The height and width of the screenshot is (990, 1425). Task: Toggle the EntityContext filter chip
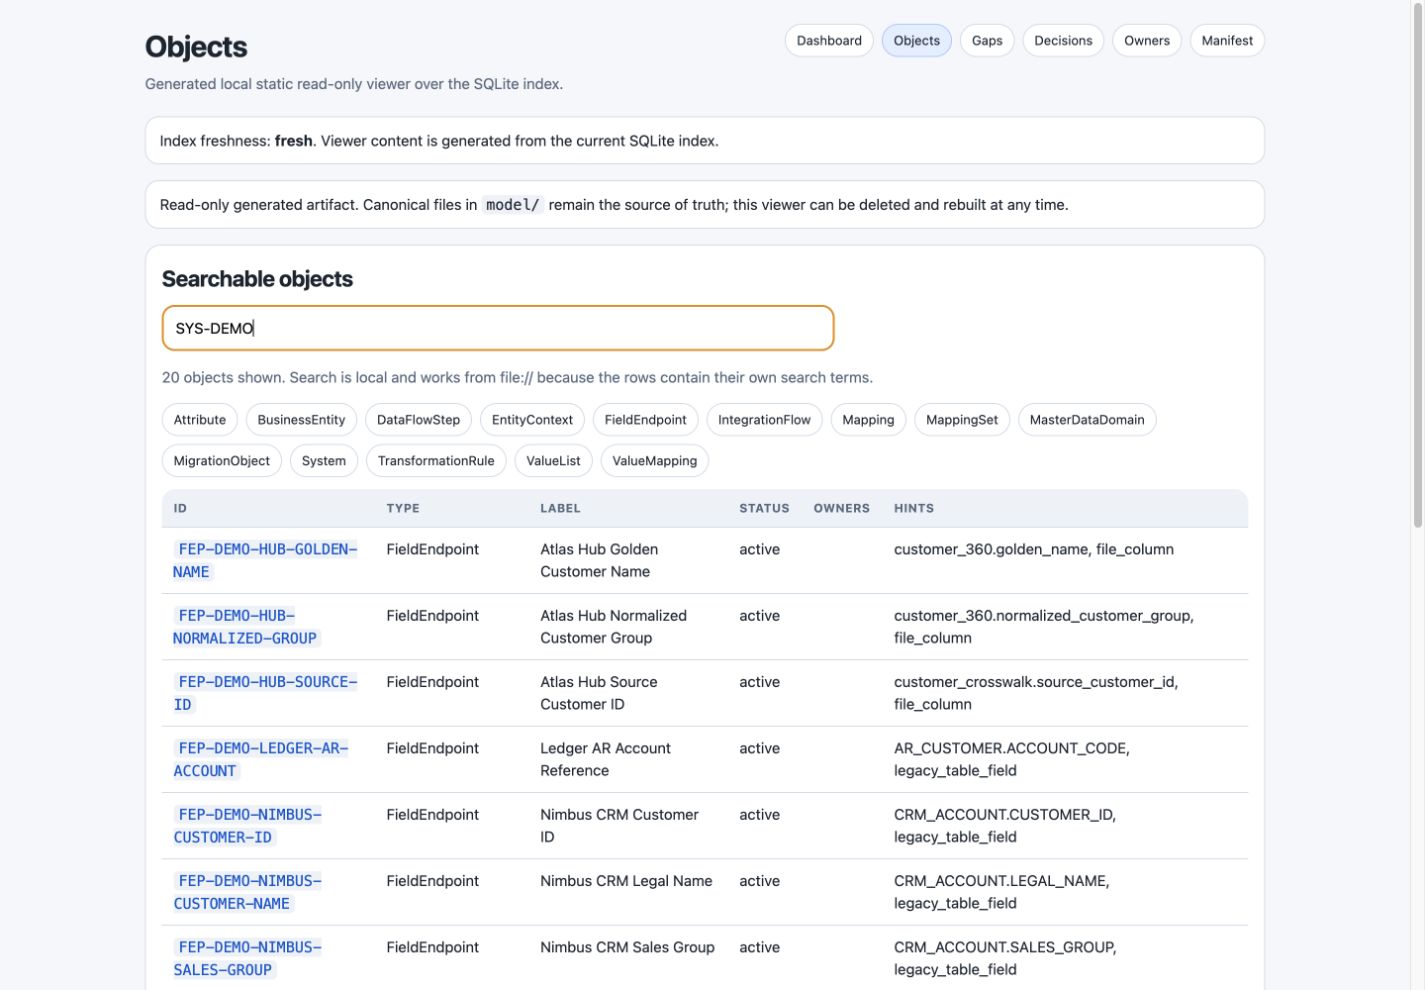coord(532,420)
